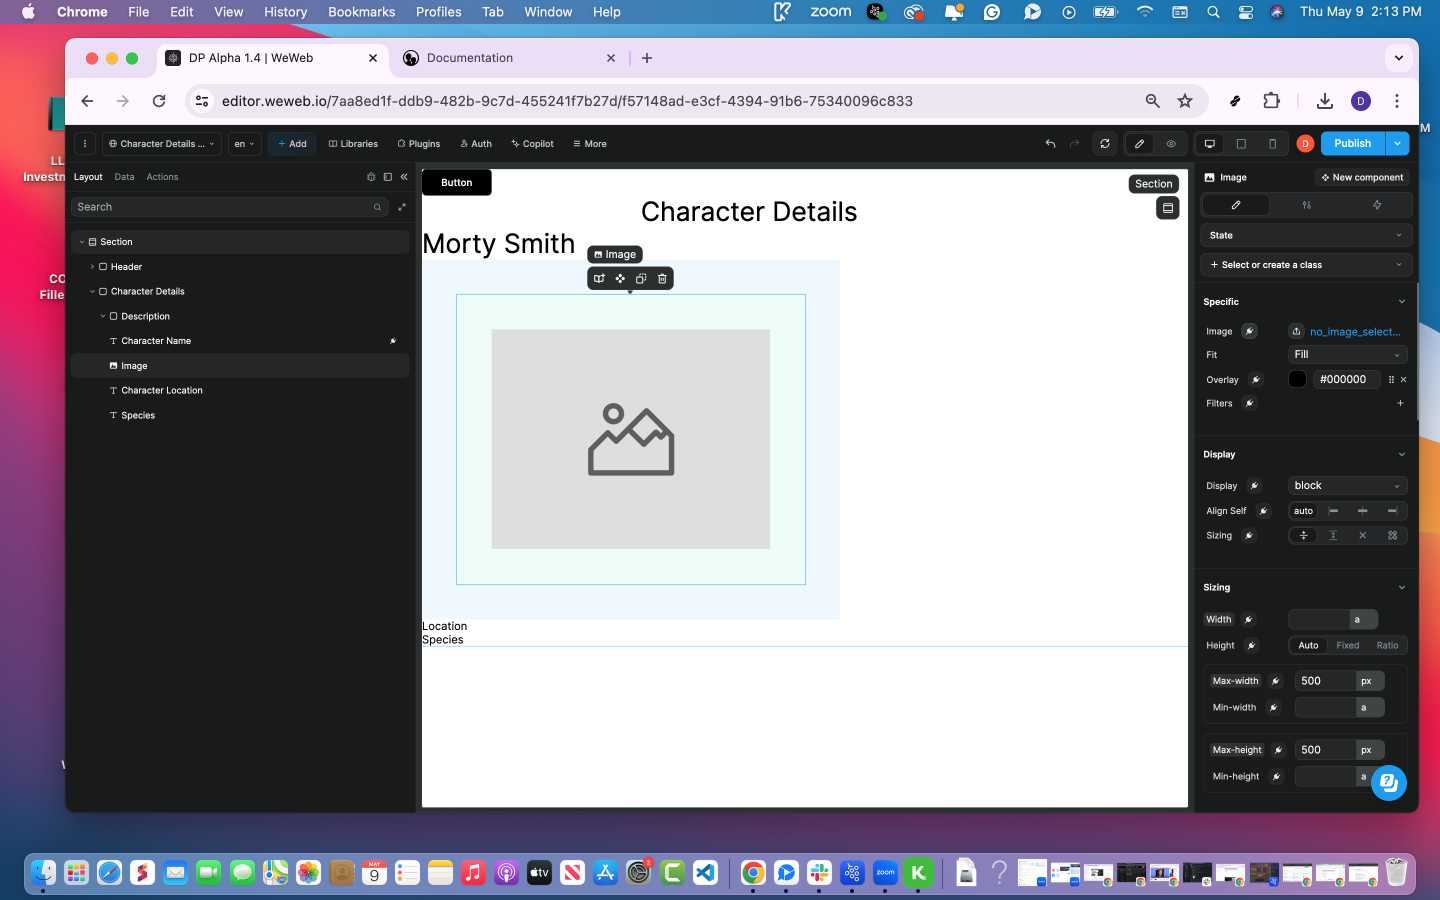Image resolution: width=1440 pixels, height=900 pixels.
Task: Select the desktop breakpoint icon
Action: [1210, 144]
